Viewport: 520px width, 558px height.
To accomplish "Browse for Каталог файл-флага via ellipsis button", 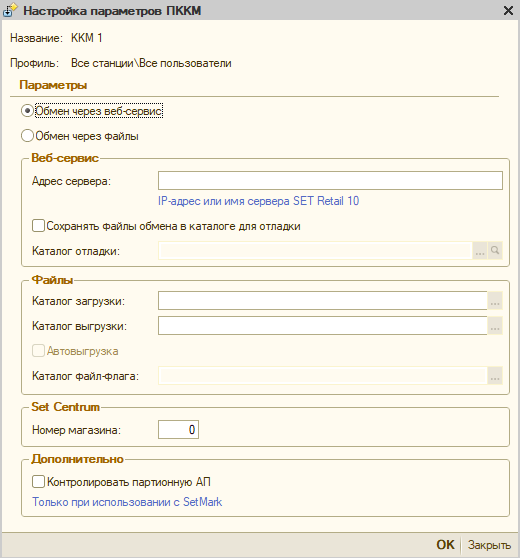I will (x=495, y=375).
